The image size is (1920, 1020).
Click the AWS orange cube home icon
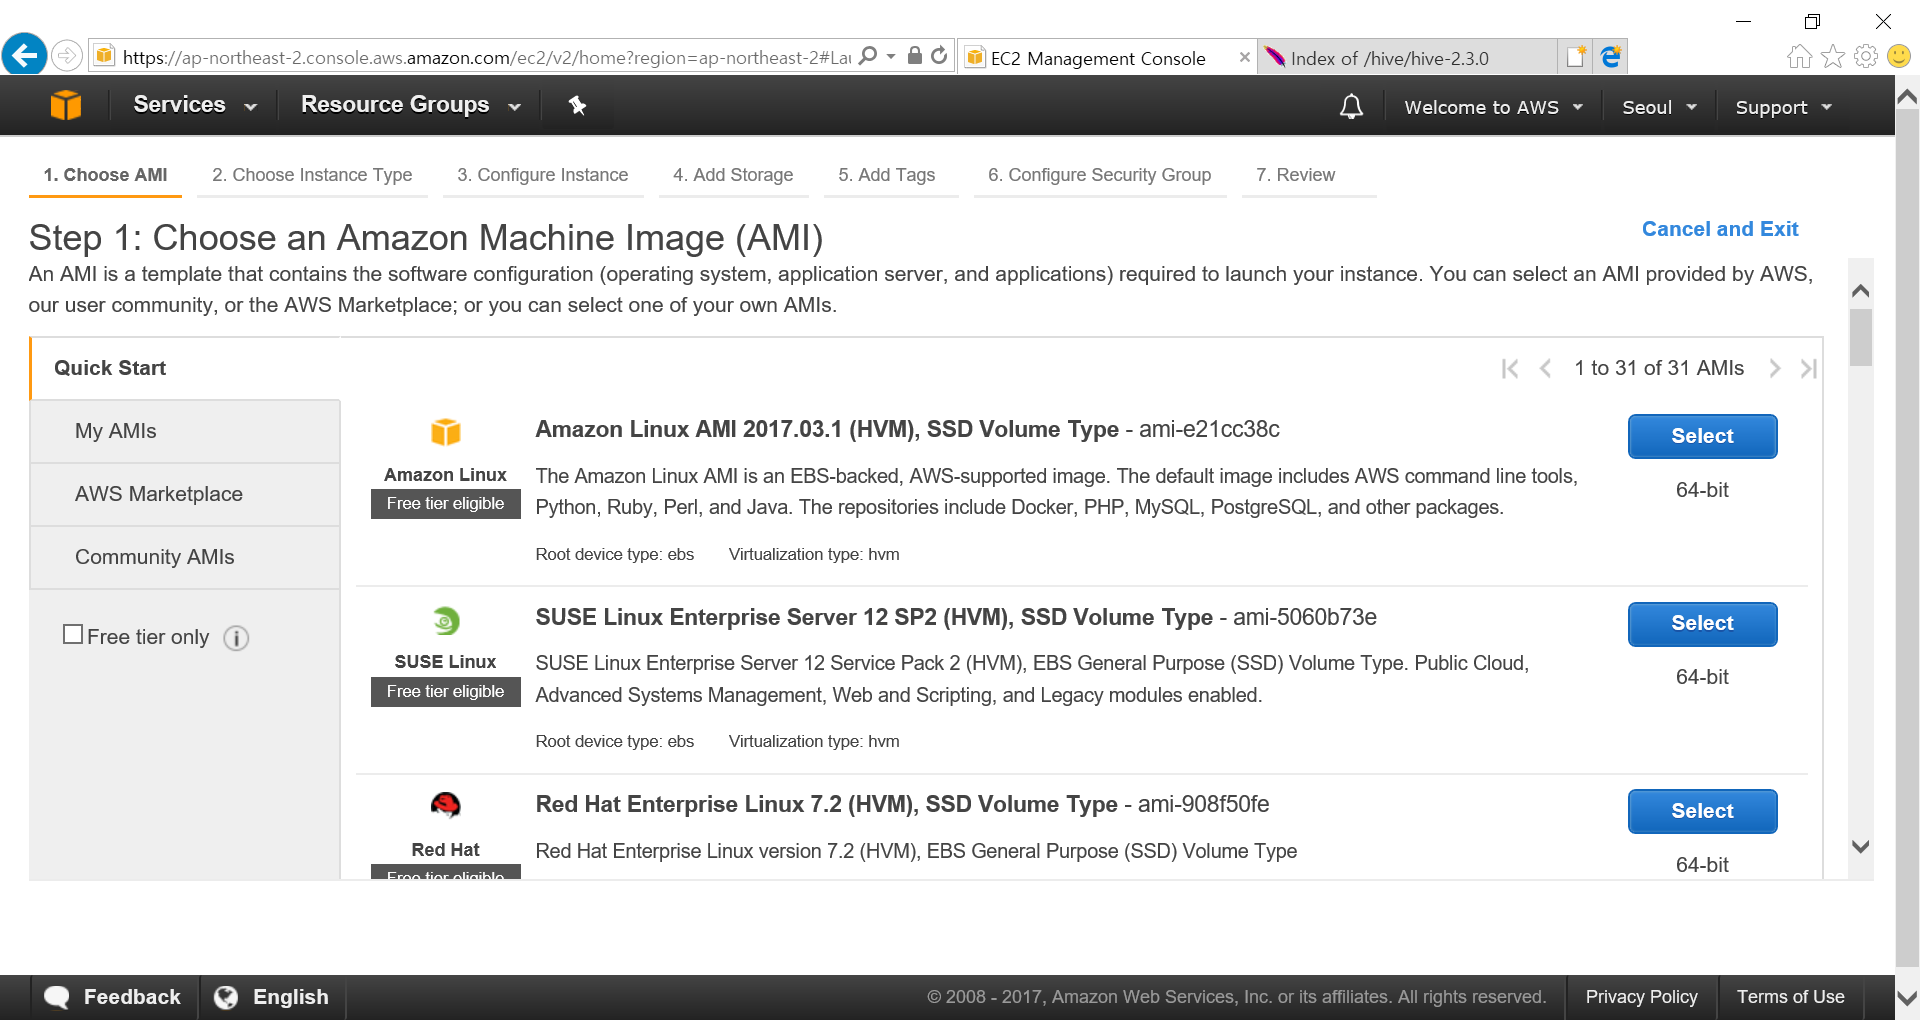click(x=66, y=105)
